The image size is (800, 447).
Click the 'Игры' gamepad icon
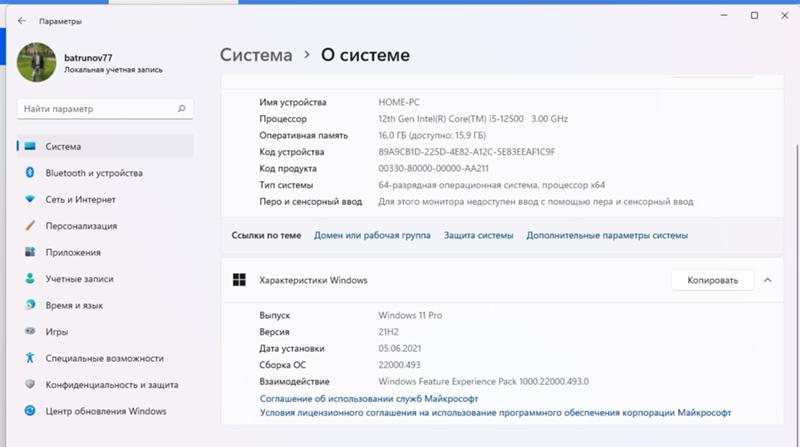[x=30, y=332]
